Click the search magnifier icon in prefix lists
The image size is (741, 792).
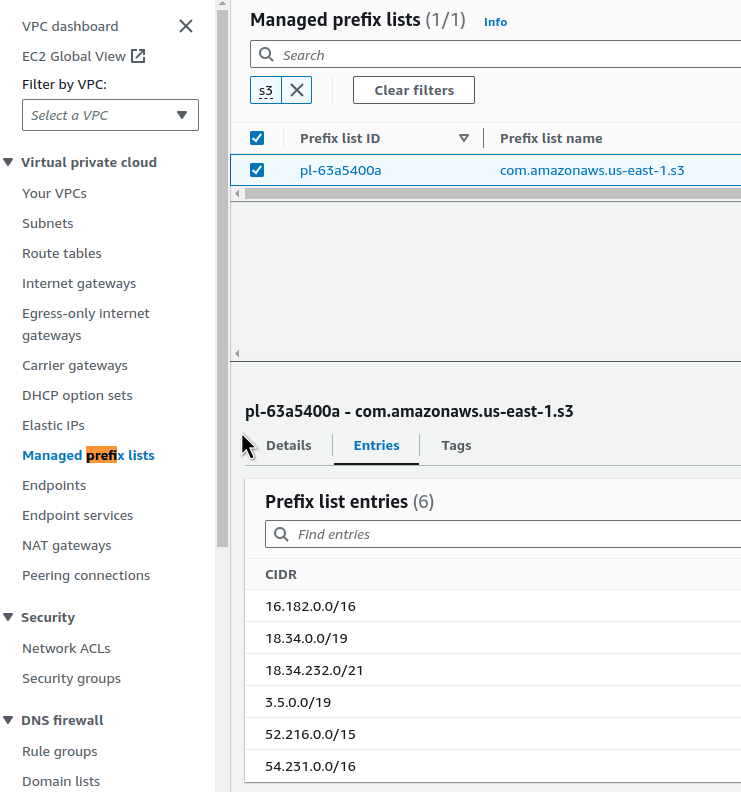pos(266,55)
